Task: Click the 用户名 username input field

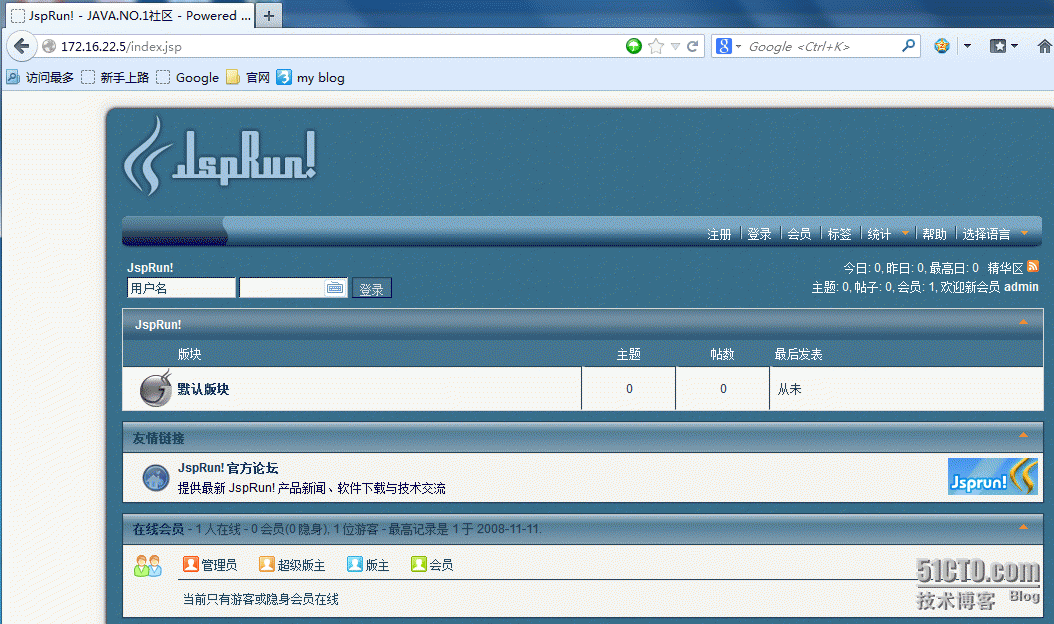Action: (x=181, y=288)
